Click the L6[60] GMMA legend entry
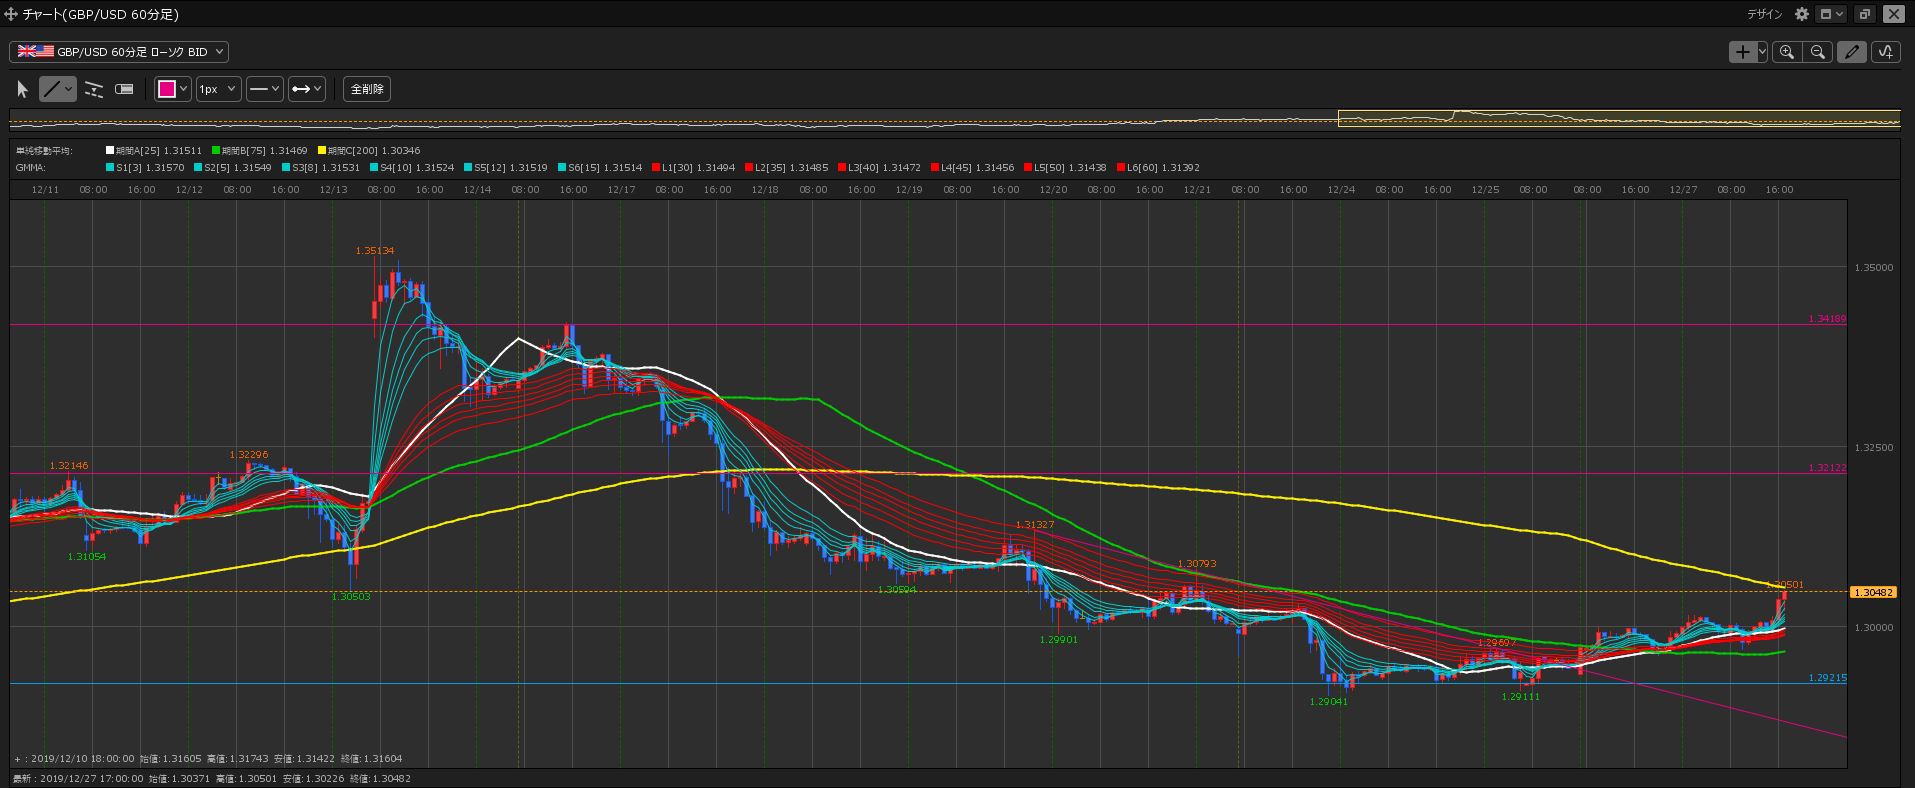The image size is (1915, 788). [1158, 168]
